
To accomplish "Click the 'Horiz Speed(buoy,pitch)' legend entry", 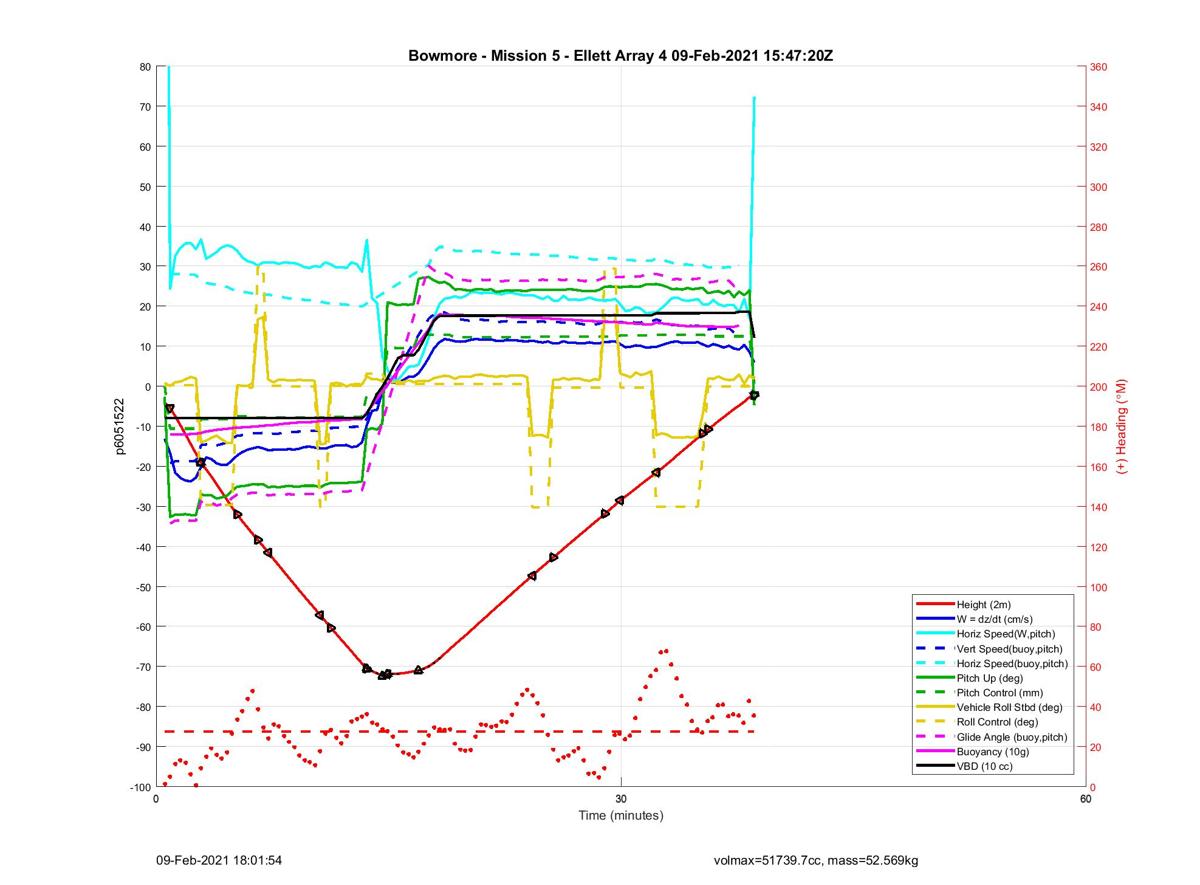I will [1013, 663].
